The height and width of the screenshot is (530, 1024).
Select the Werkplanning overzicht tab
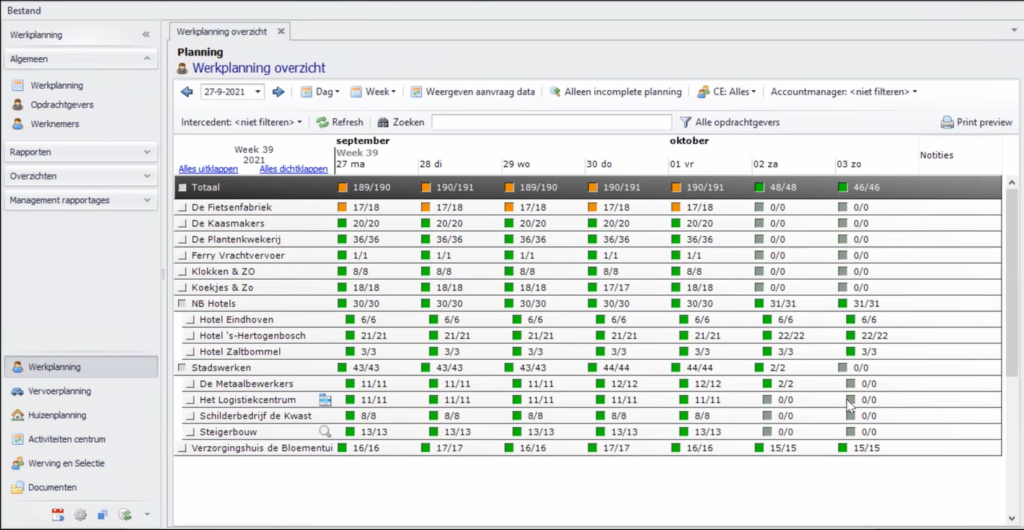[221, 32]
